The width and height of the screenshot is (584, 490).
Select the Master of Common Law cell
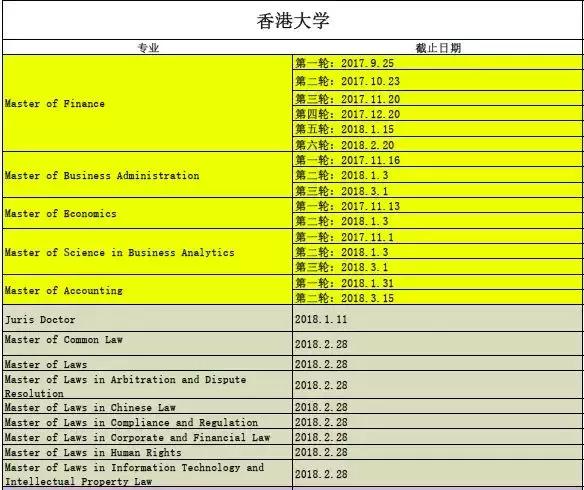tap(148, 343)
